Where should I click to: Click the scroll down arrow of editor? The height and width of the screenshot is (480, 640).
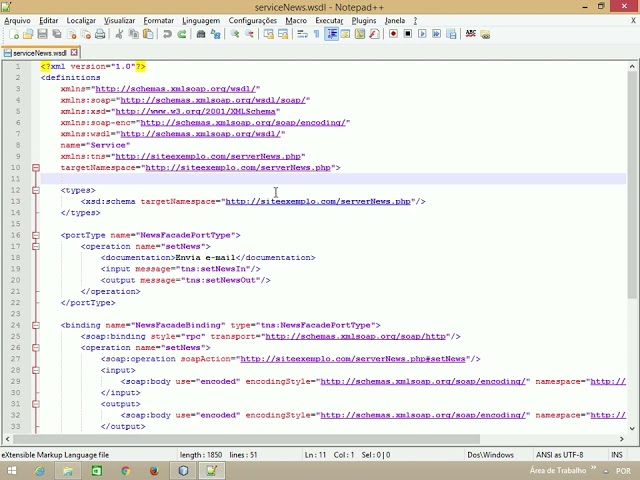click(632, 429)
